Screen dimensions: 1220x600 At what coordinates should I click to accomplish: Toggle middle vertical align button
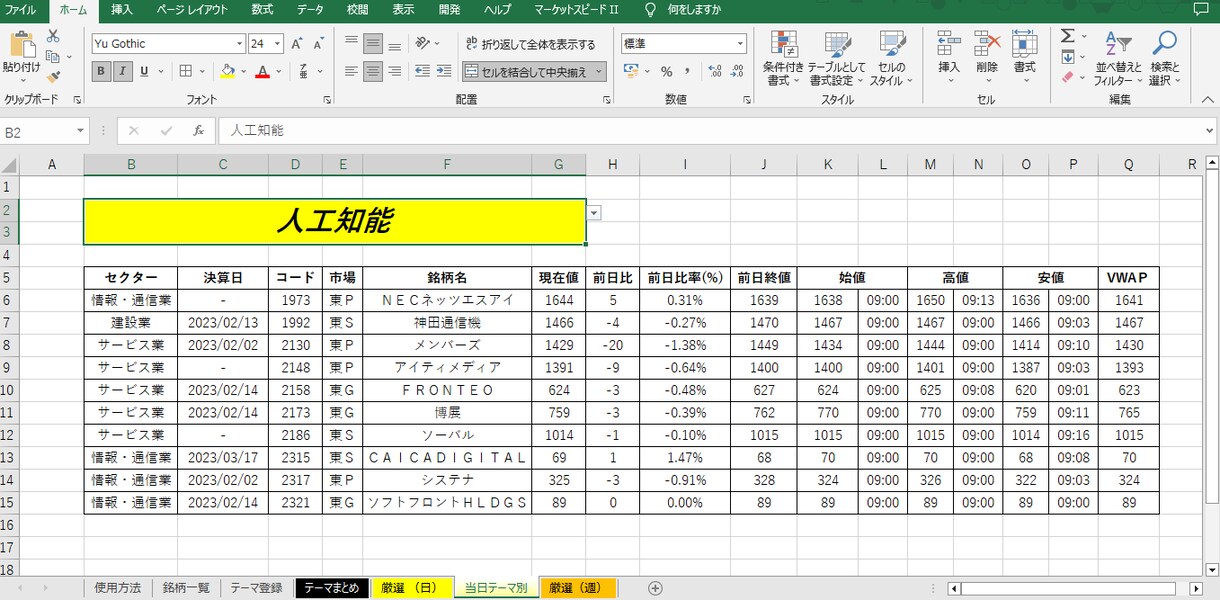click(x=373, y=43)
